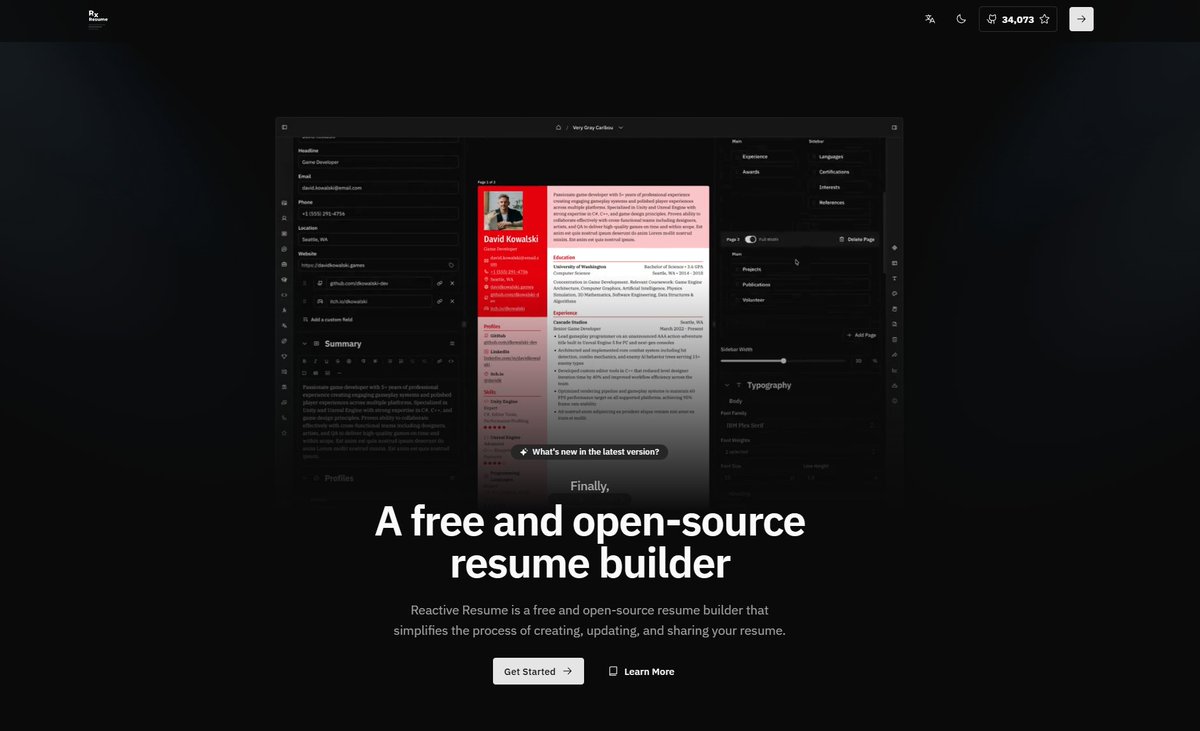Click the Headline field containing Game Developer

coord(378,161)
